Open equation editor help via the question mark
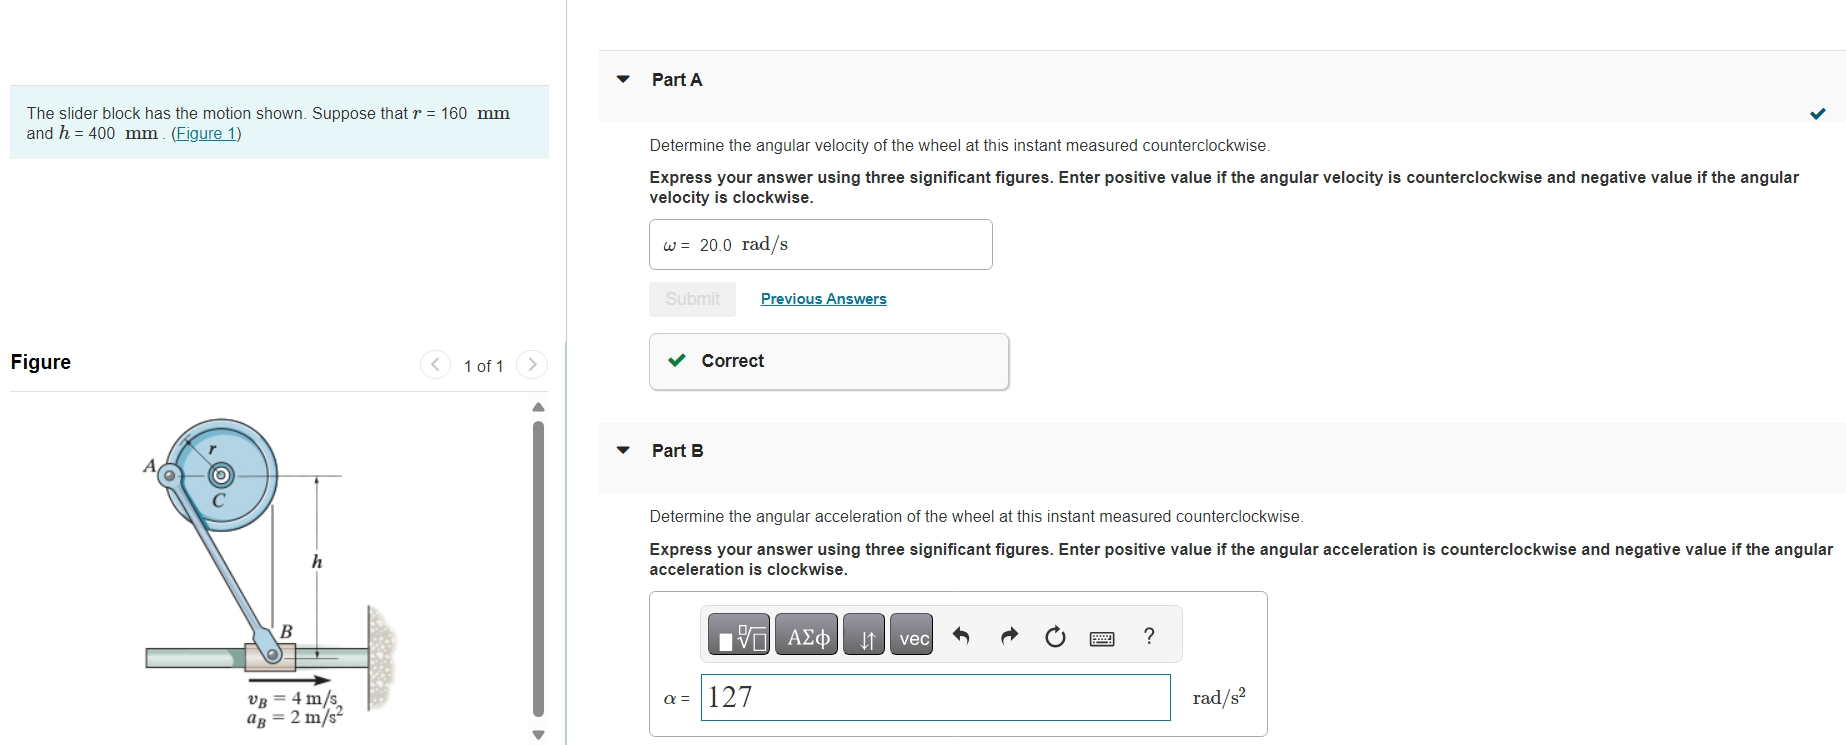 (1148, 635)
